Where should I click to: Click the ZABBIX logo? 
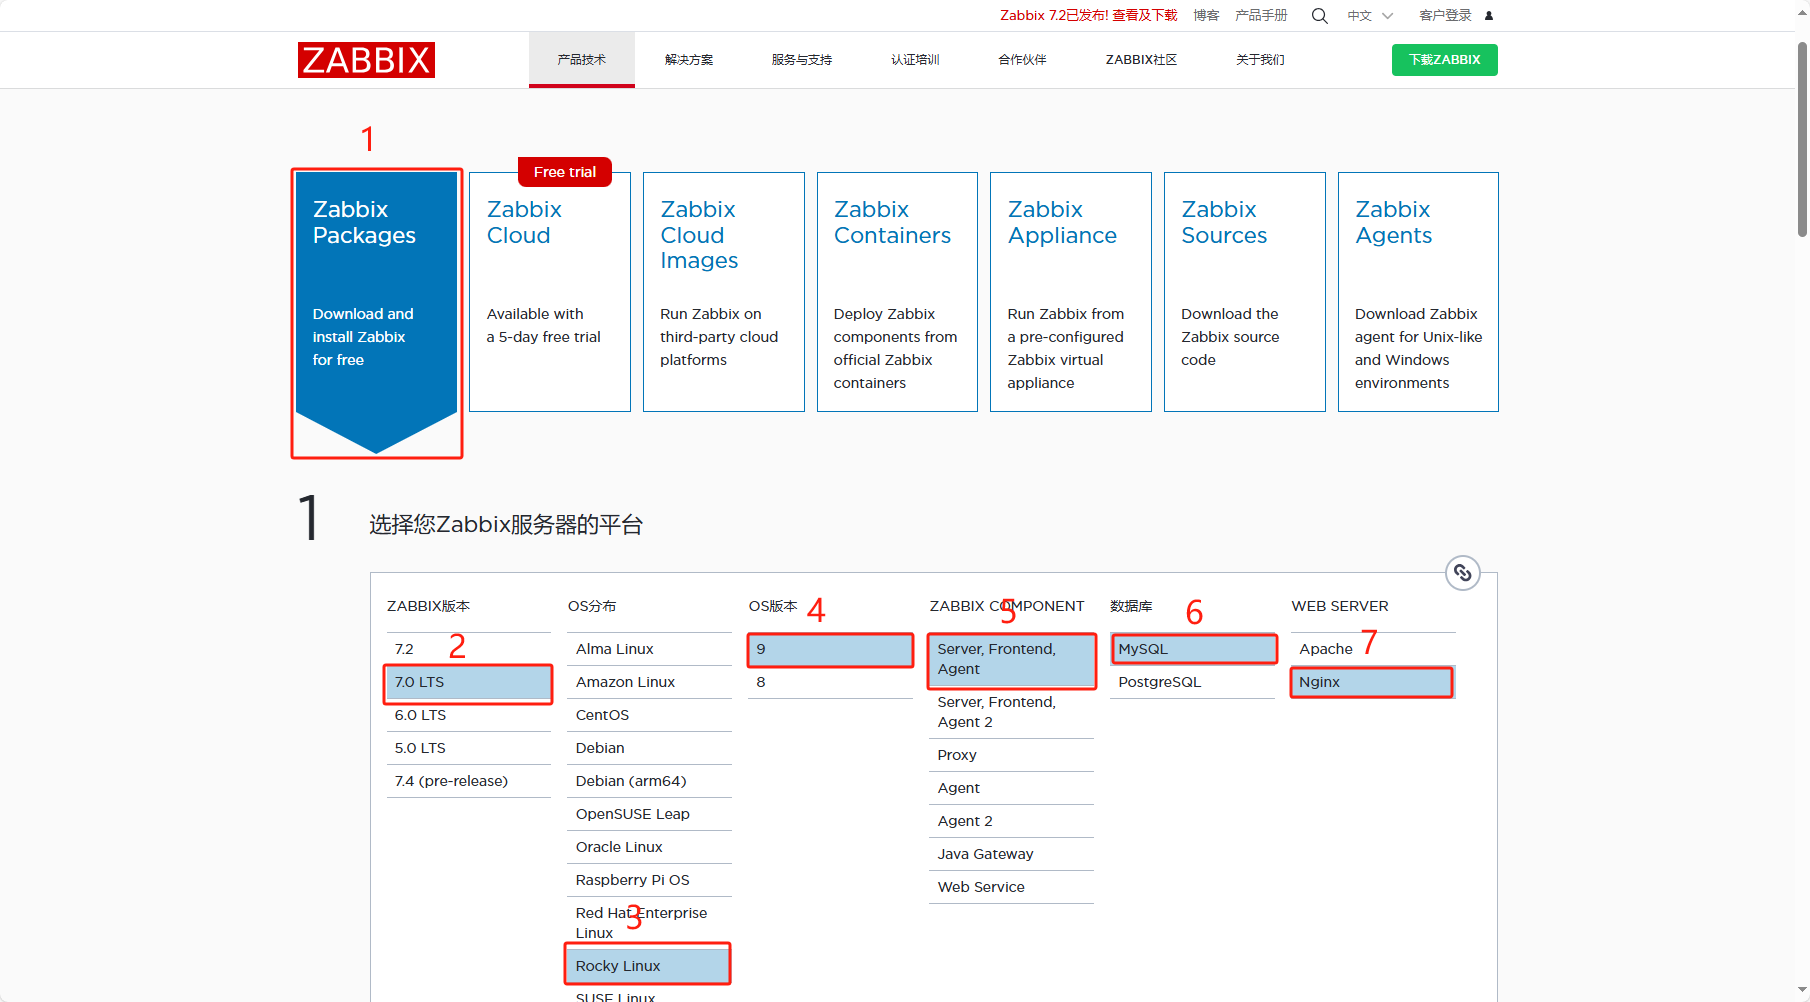pos(366,60)
